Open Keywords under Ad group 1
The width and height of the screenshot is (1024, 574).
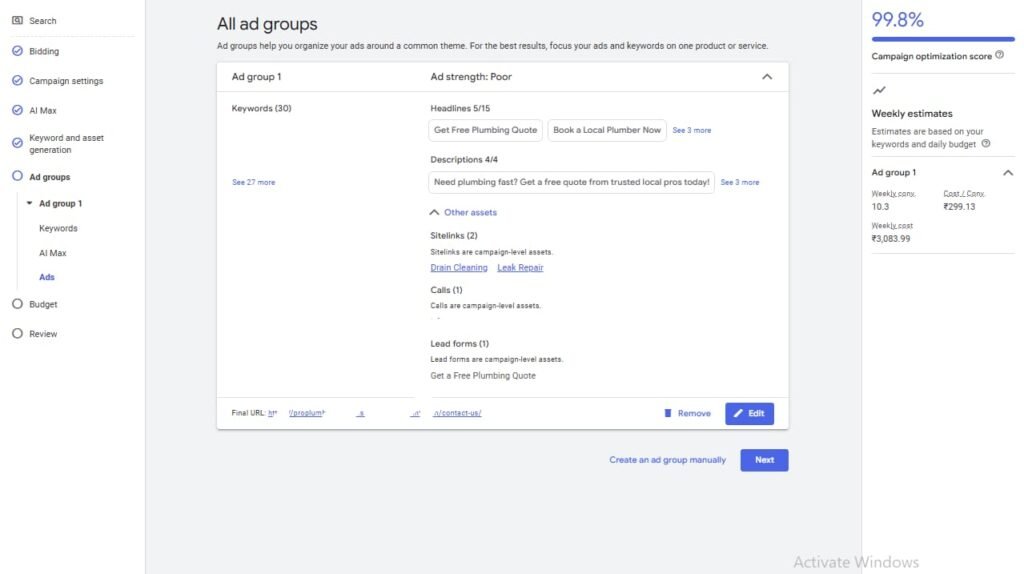tap(58, 228)
